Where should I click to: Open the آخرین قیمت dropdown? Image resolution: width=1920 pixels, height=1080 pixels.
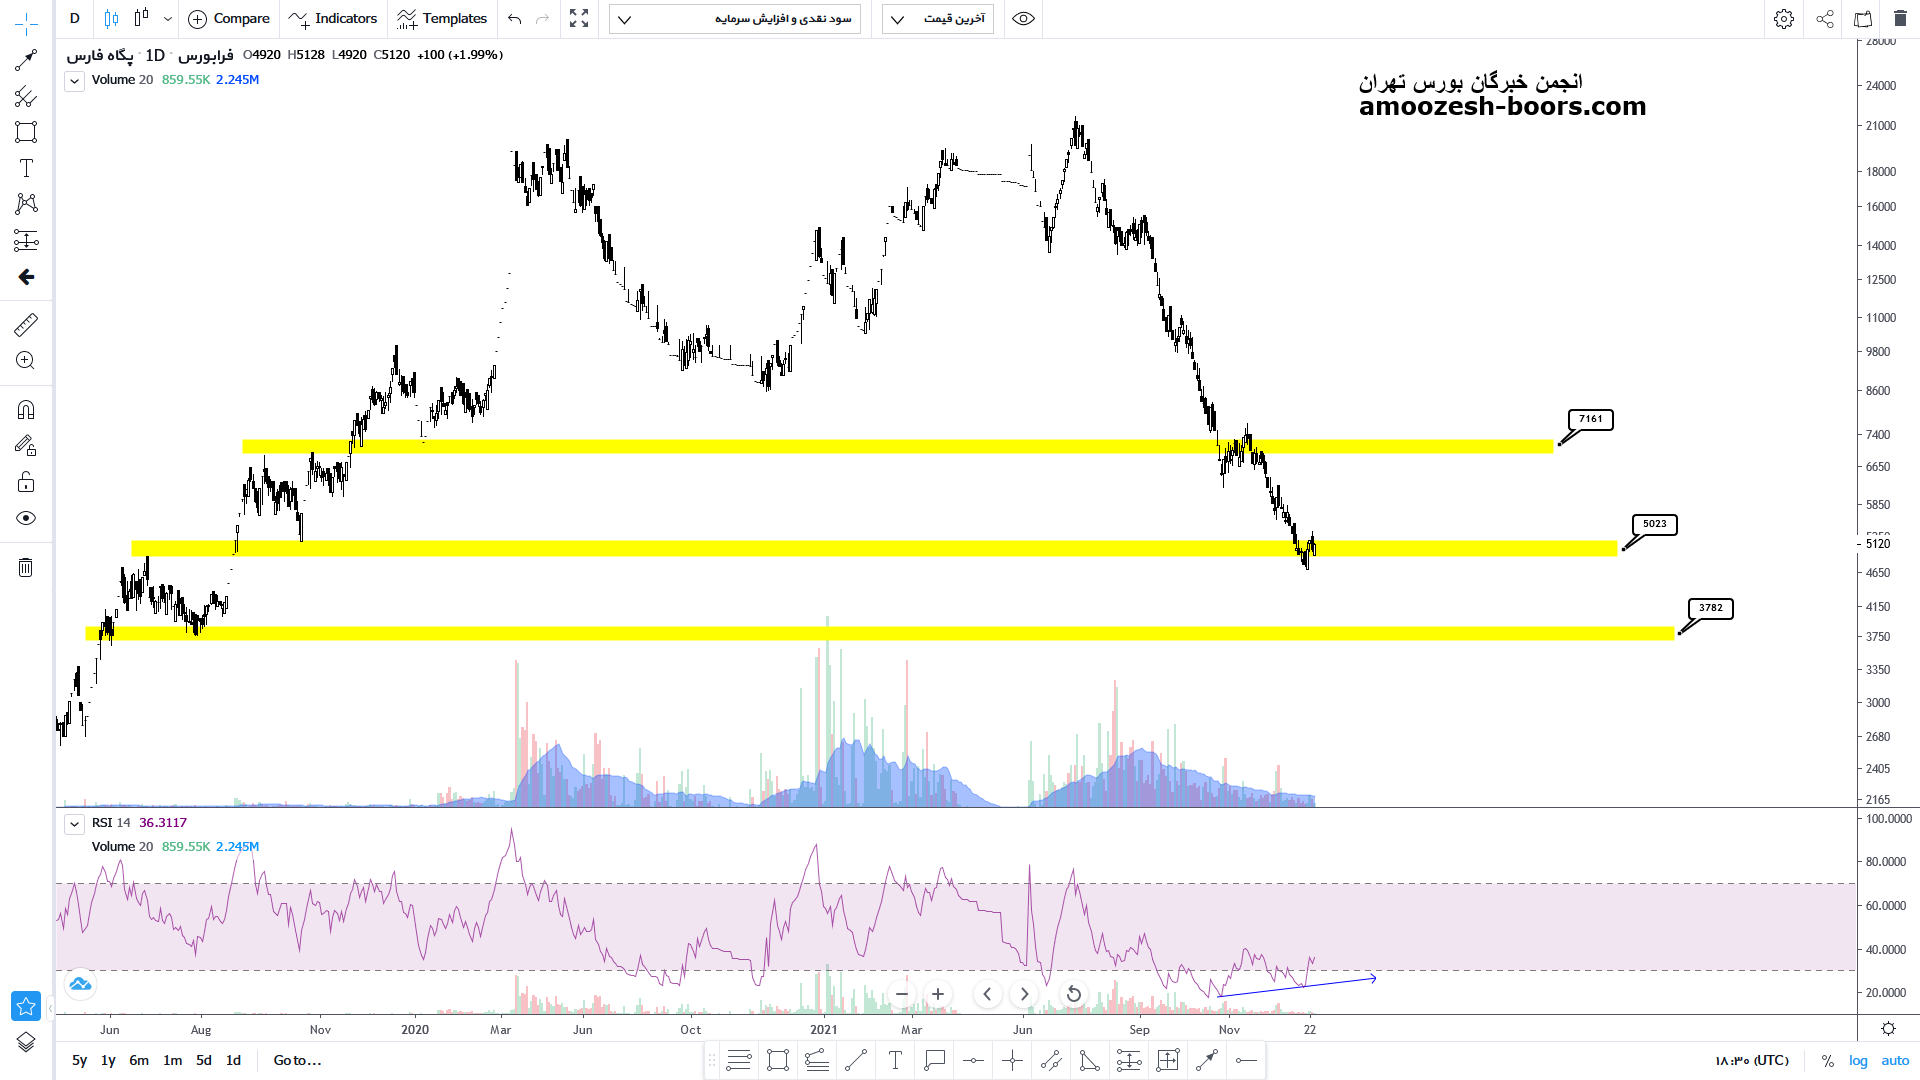coord(937,19)
